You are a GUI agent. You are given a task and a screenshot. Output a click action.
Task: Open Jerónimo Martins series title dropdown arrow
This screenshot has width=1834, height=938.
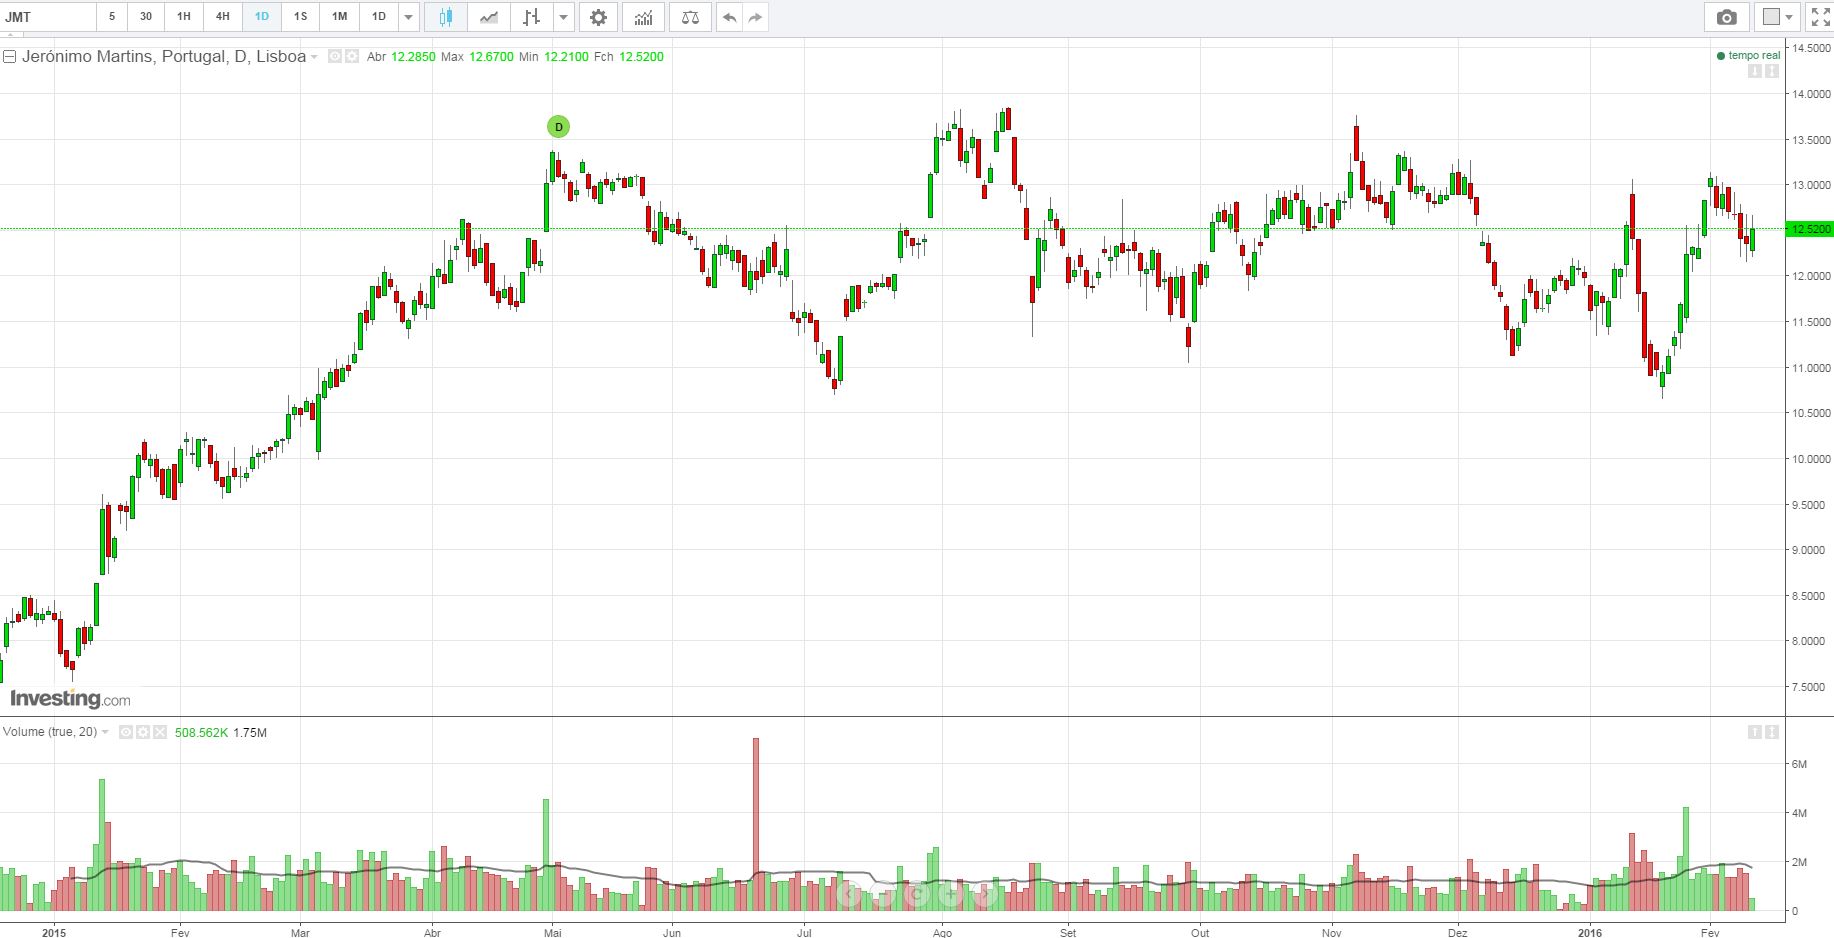point(315,57)
